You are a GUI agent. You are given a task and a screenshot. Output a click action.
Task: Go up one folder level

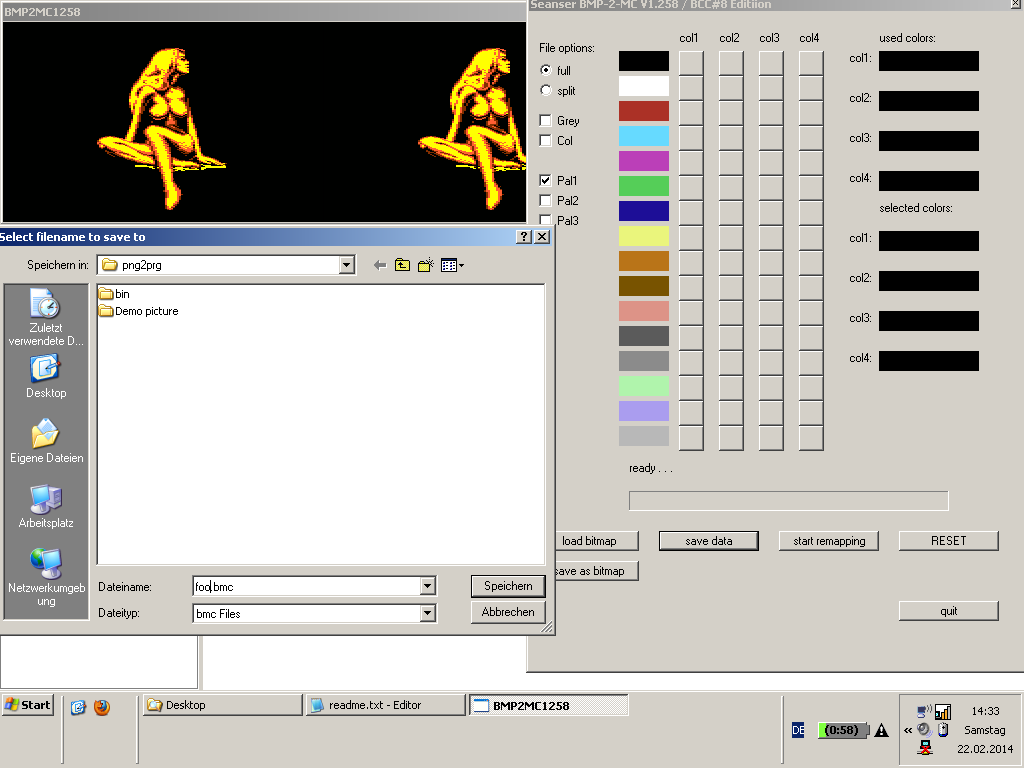(x=402, y=265)
